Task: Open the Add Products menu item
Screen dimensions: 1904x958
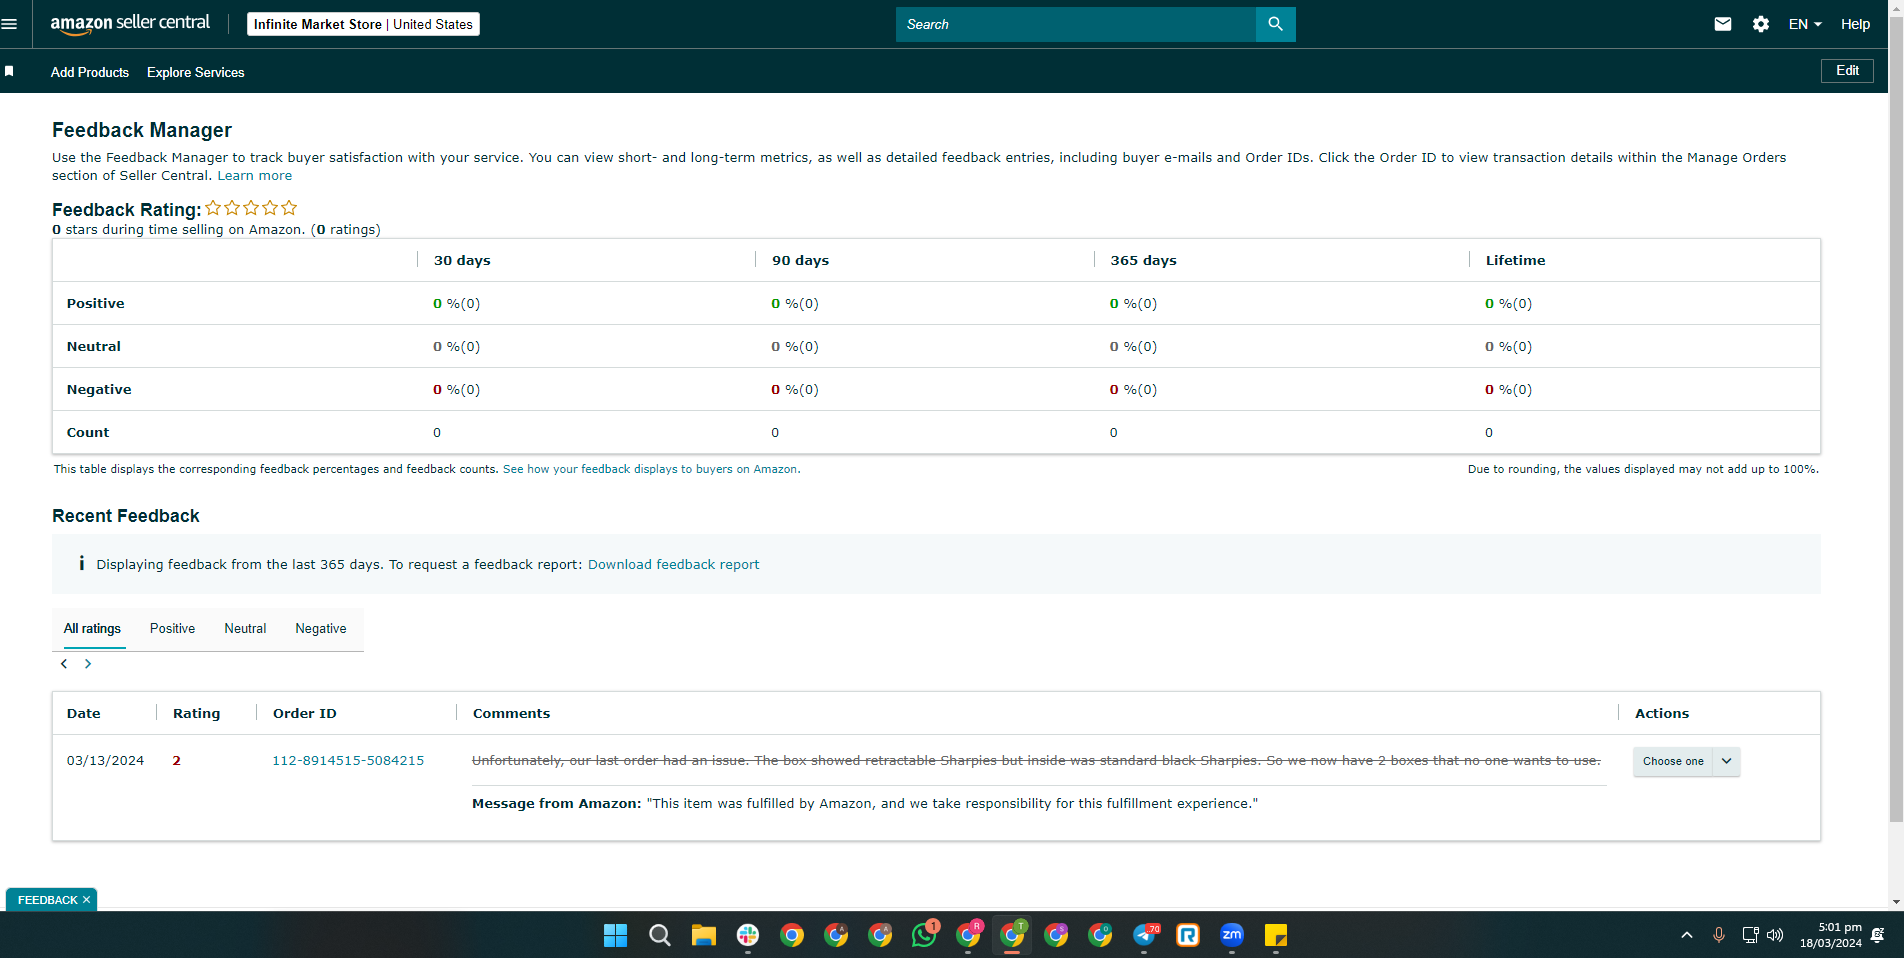Action: [90, 72]
